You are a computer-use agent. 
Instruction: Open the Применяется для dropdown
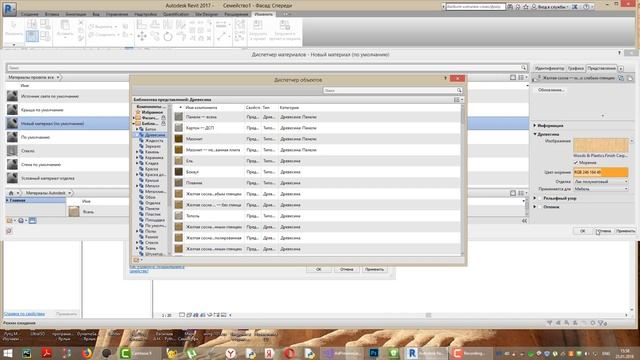[601, 189]
